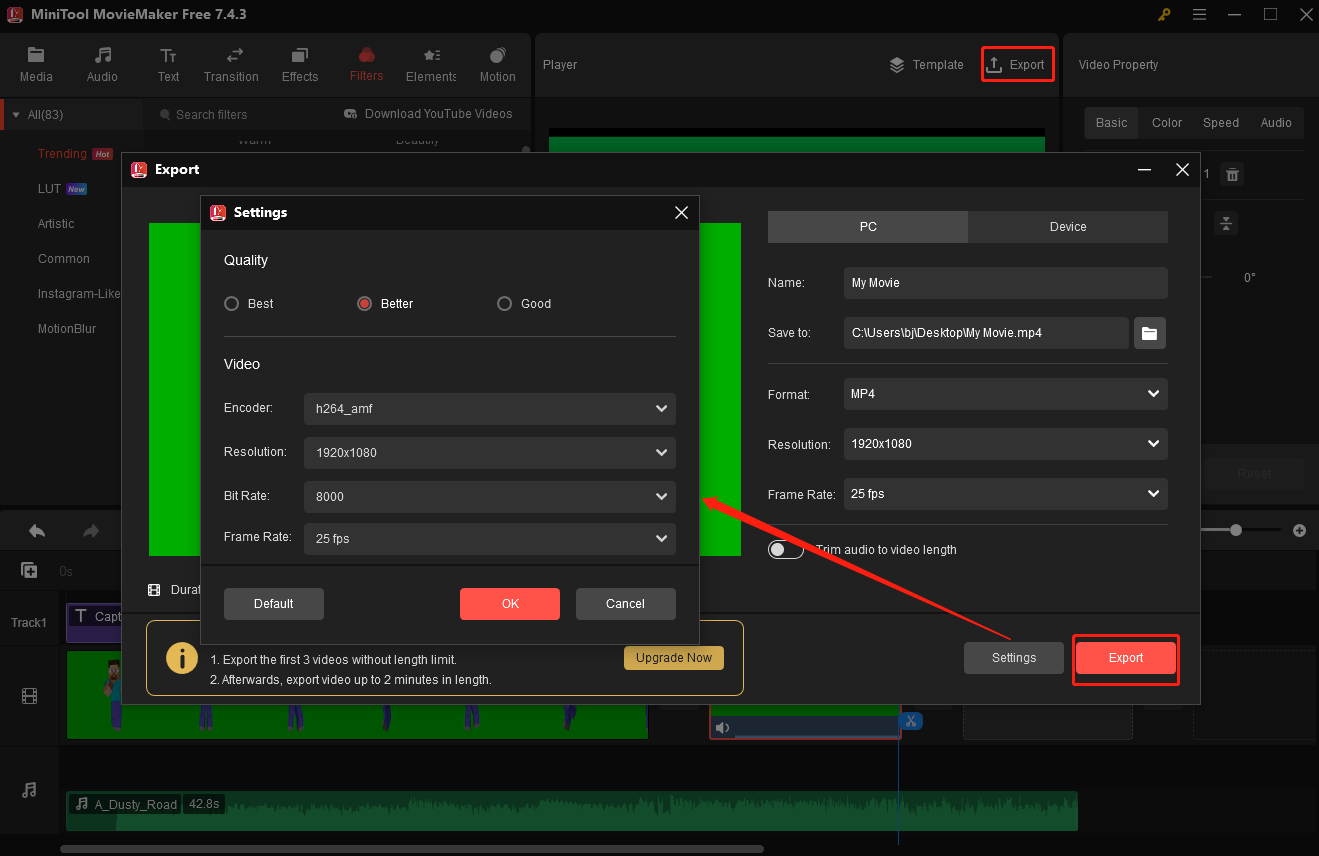Open the Audio library in top toolbar
Image resolution: width=1319 pixels, height=856 pixels.
102,65
